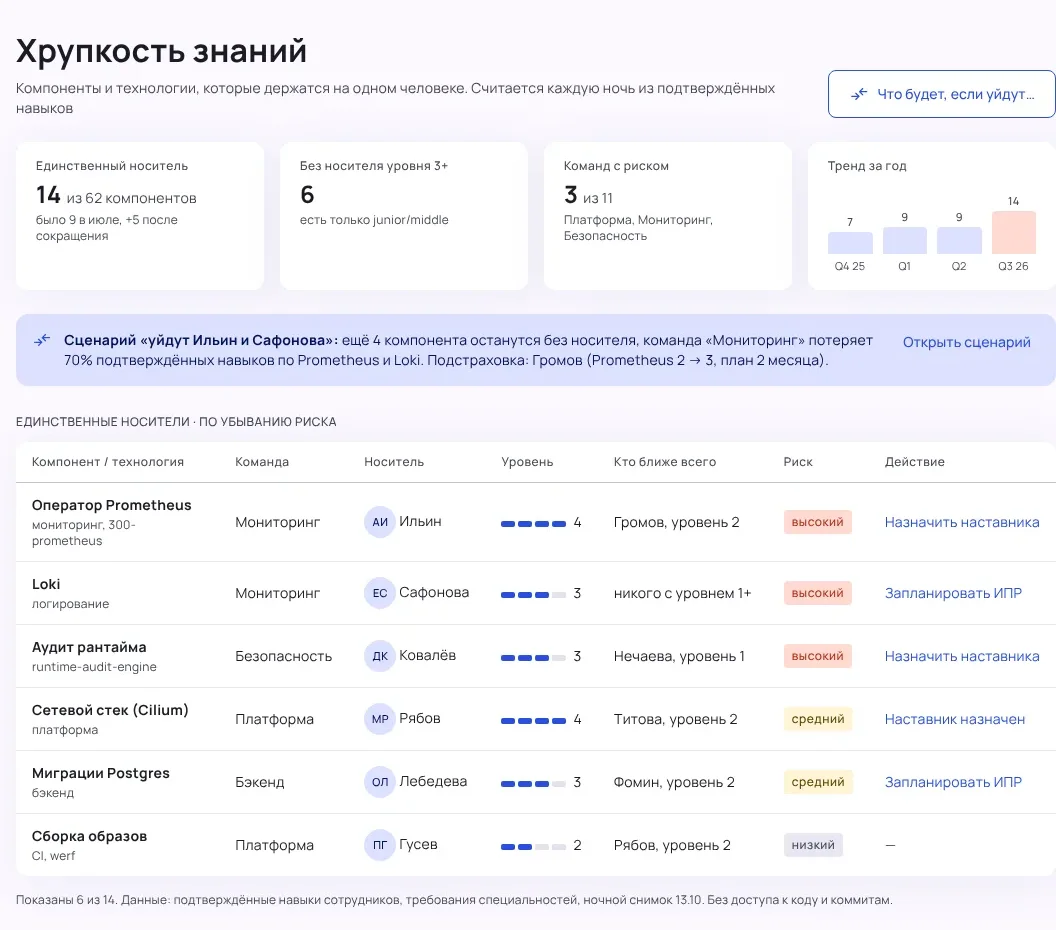Click the «Команда» column header
This screenshot has width=1056, height=930.
[262, 462]
